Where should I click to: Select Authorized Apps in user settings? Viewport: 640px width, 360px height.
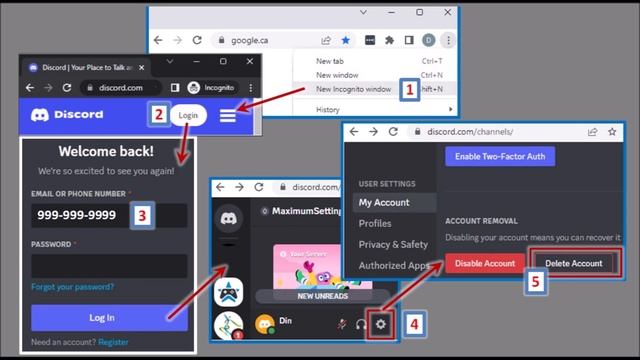tap(395, 265)
